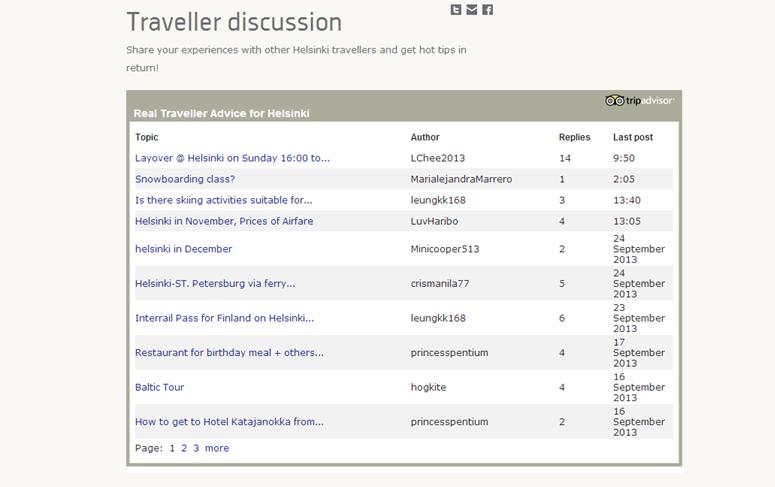The height and width of the screenshot is (487, 775).
Task: Click the 'Replies' column header
Action: coord(574,137)
